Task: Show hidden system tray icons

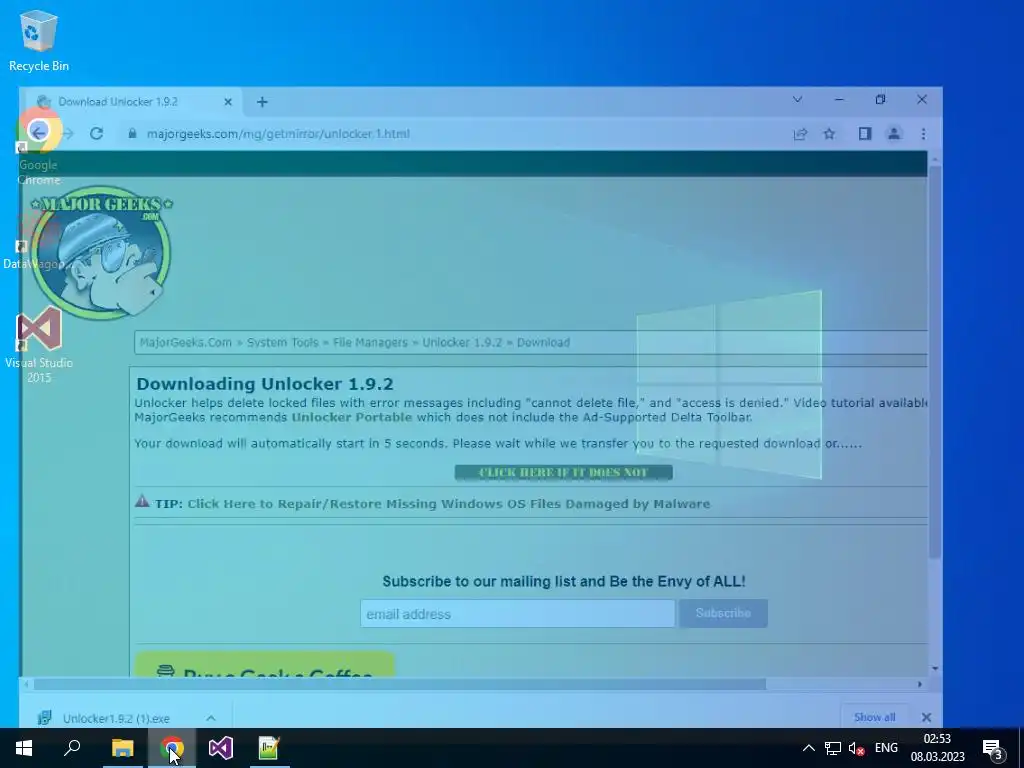Action: (808, 748)
